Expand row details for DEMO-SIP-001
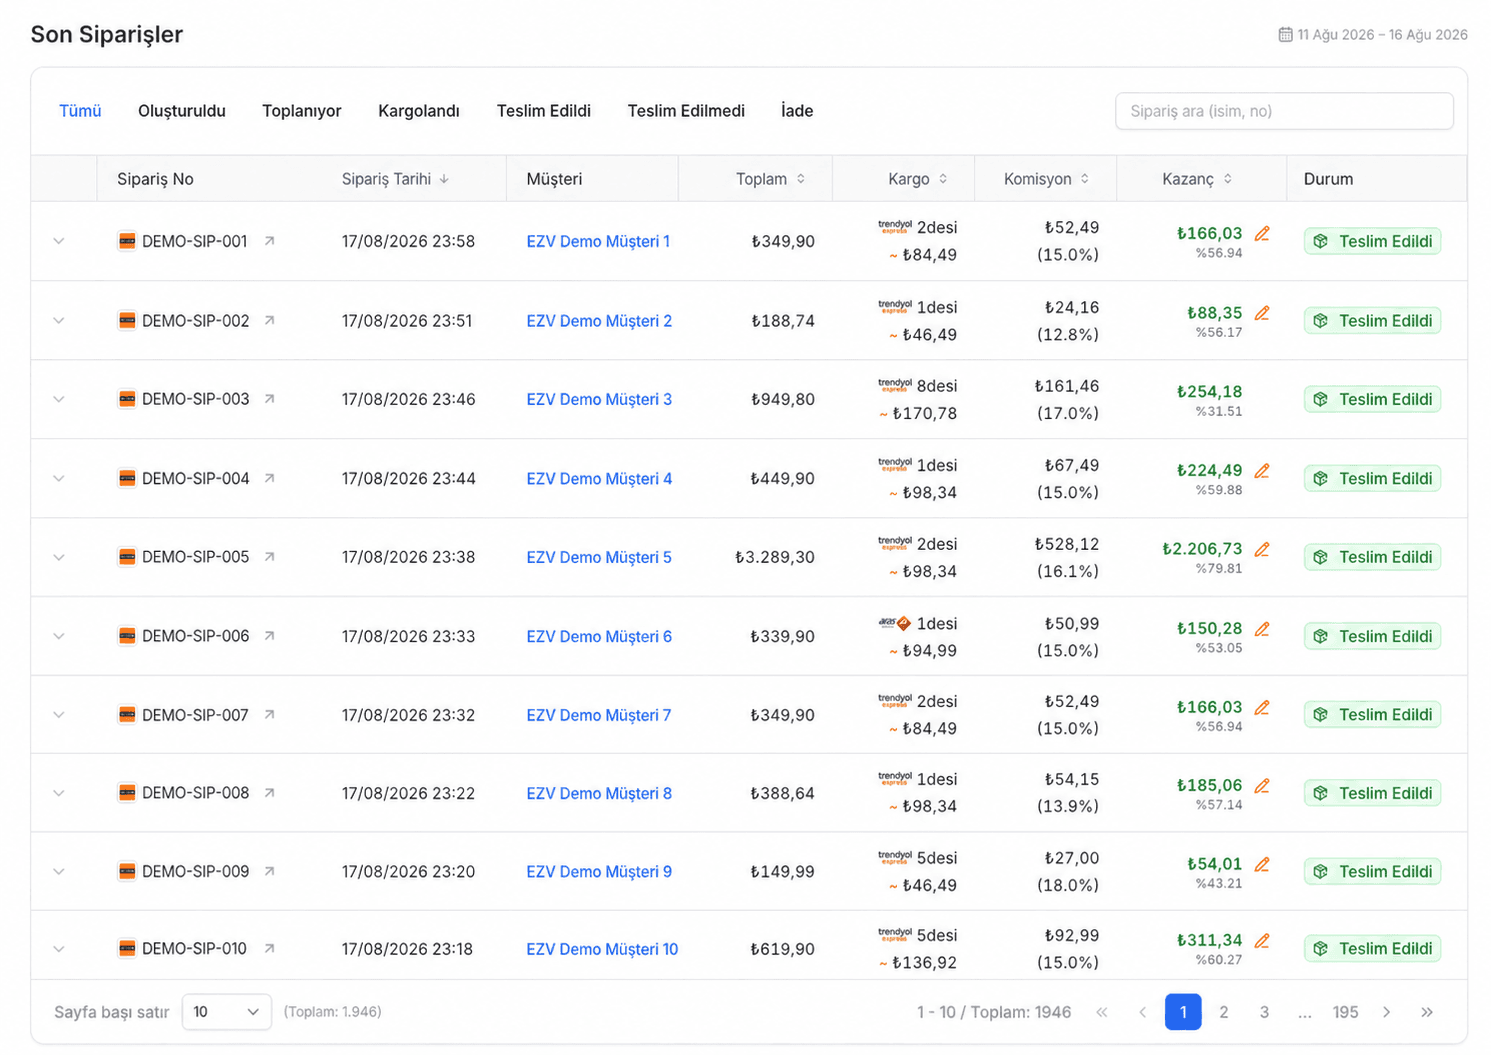The height and width of the screenshot is (1055, 1491). (x=59, y=241)
